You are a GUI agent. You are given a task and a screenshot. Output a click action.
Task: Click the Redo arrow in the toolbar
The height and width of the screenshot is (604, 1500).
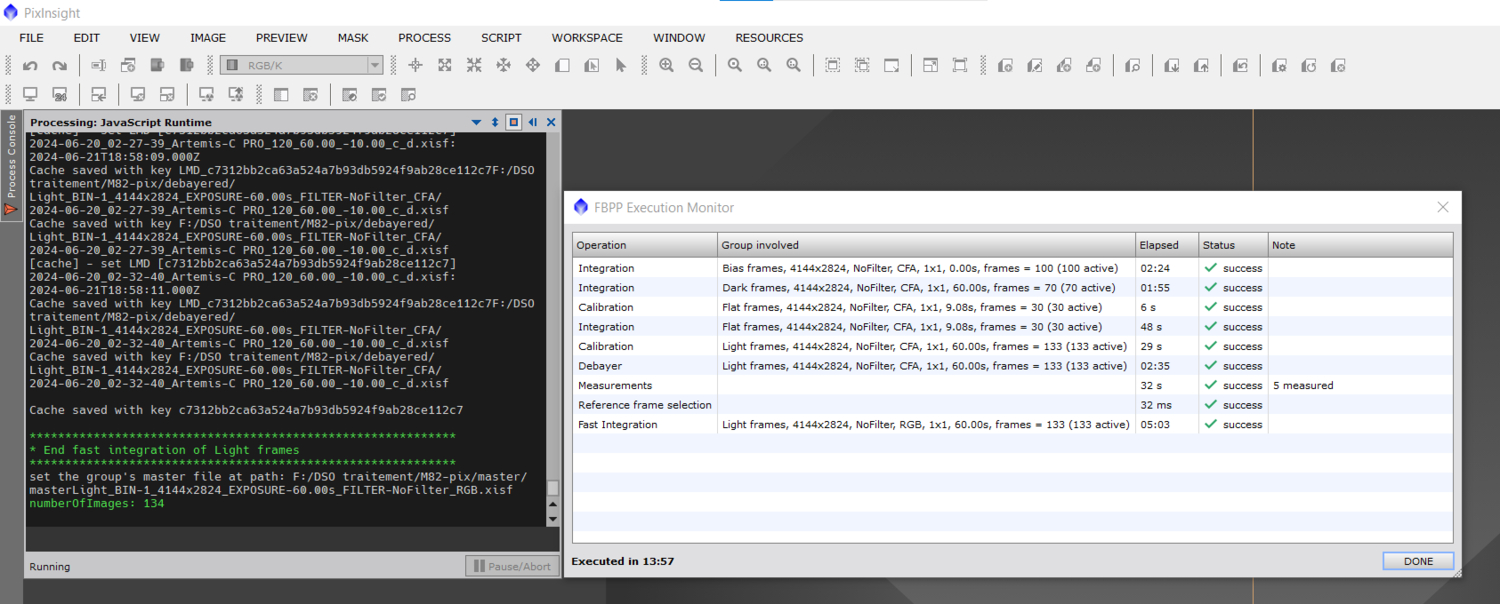(60, 66)
